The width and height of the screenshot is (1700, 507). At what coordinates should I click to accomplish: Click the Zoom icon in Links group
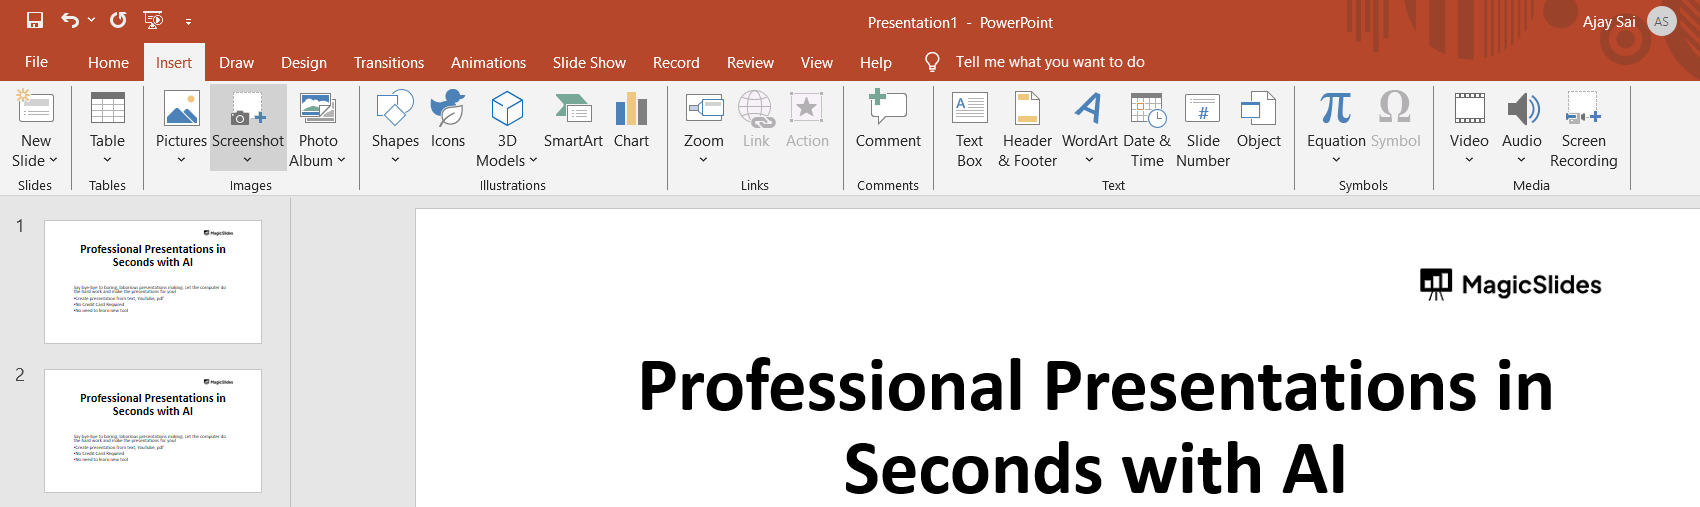704,108
